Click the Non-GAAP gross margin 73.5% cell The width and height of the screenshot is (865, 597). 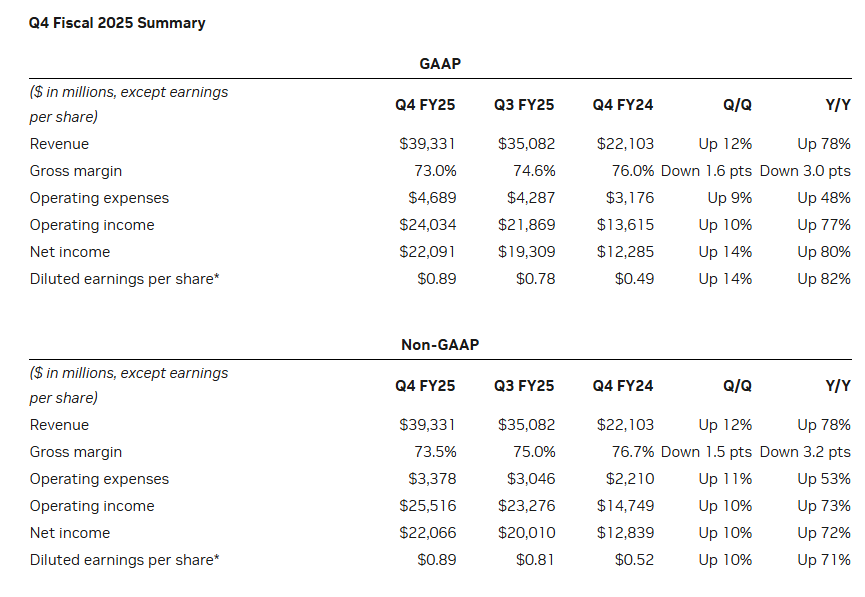click(435, 452)
